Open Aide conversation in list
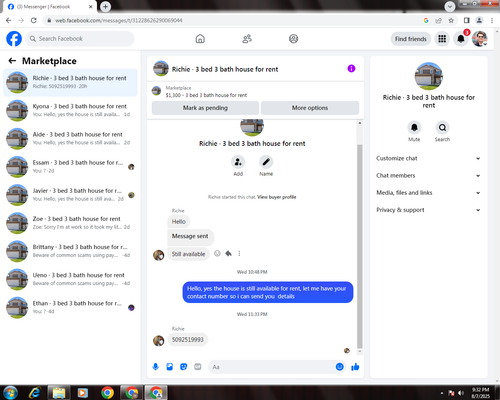Screen dimensions: 500x400 pyautogui.click(x=70, y=139)
